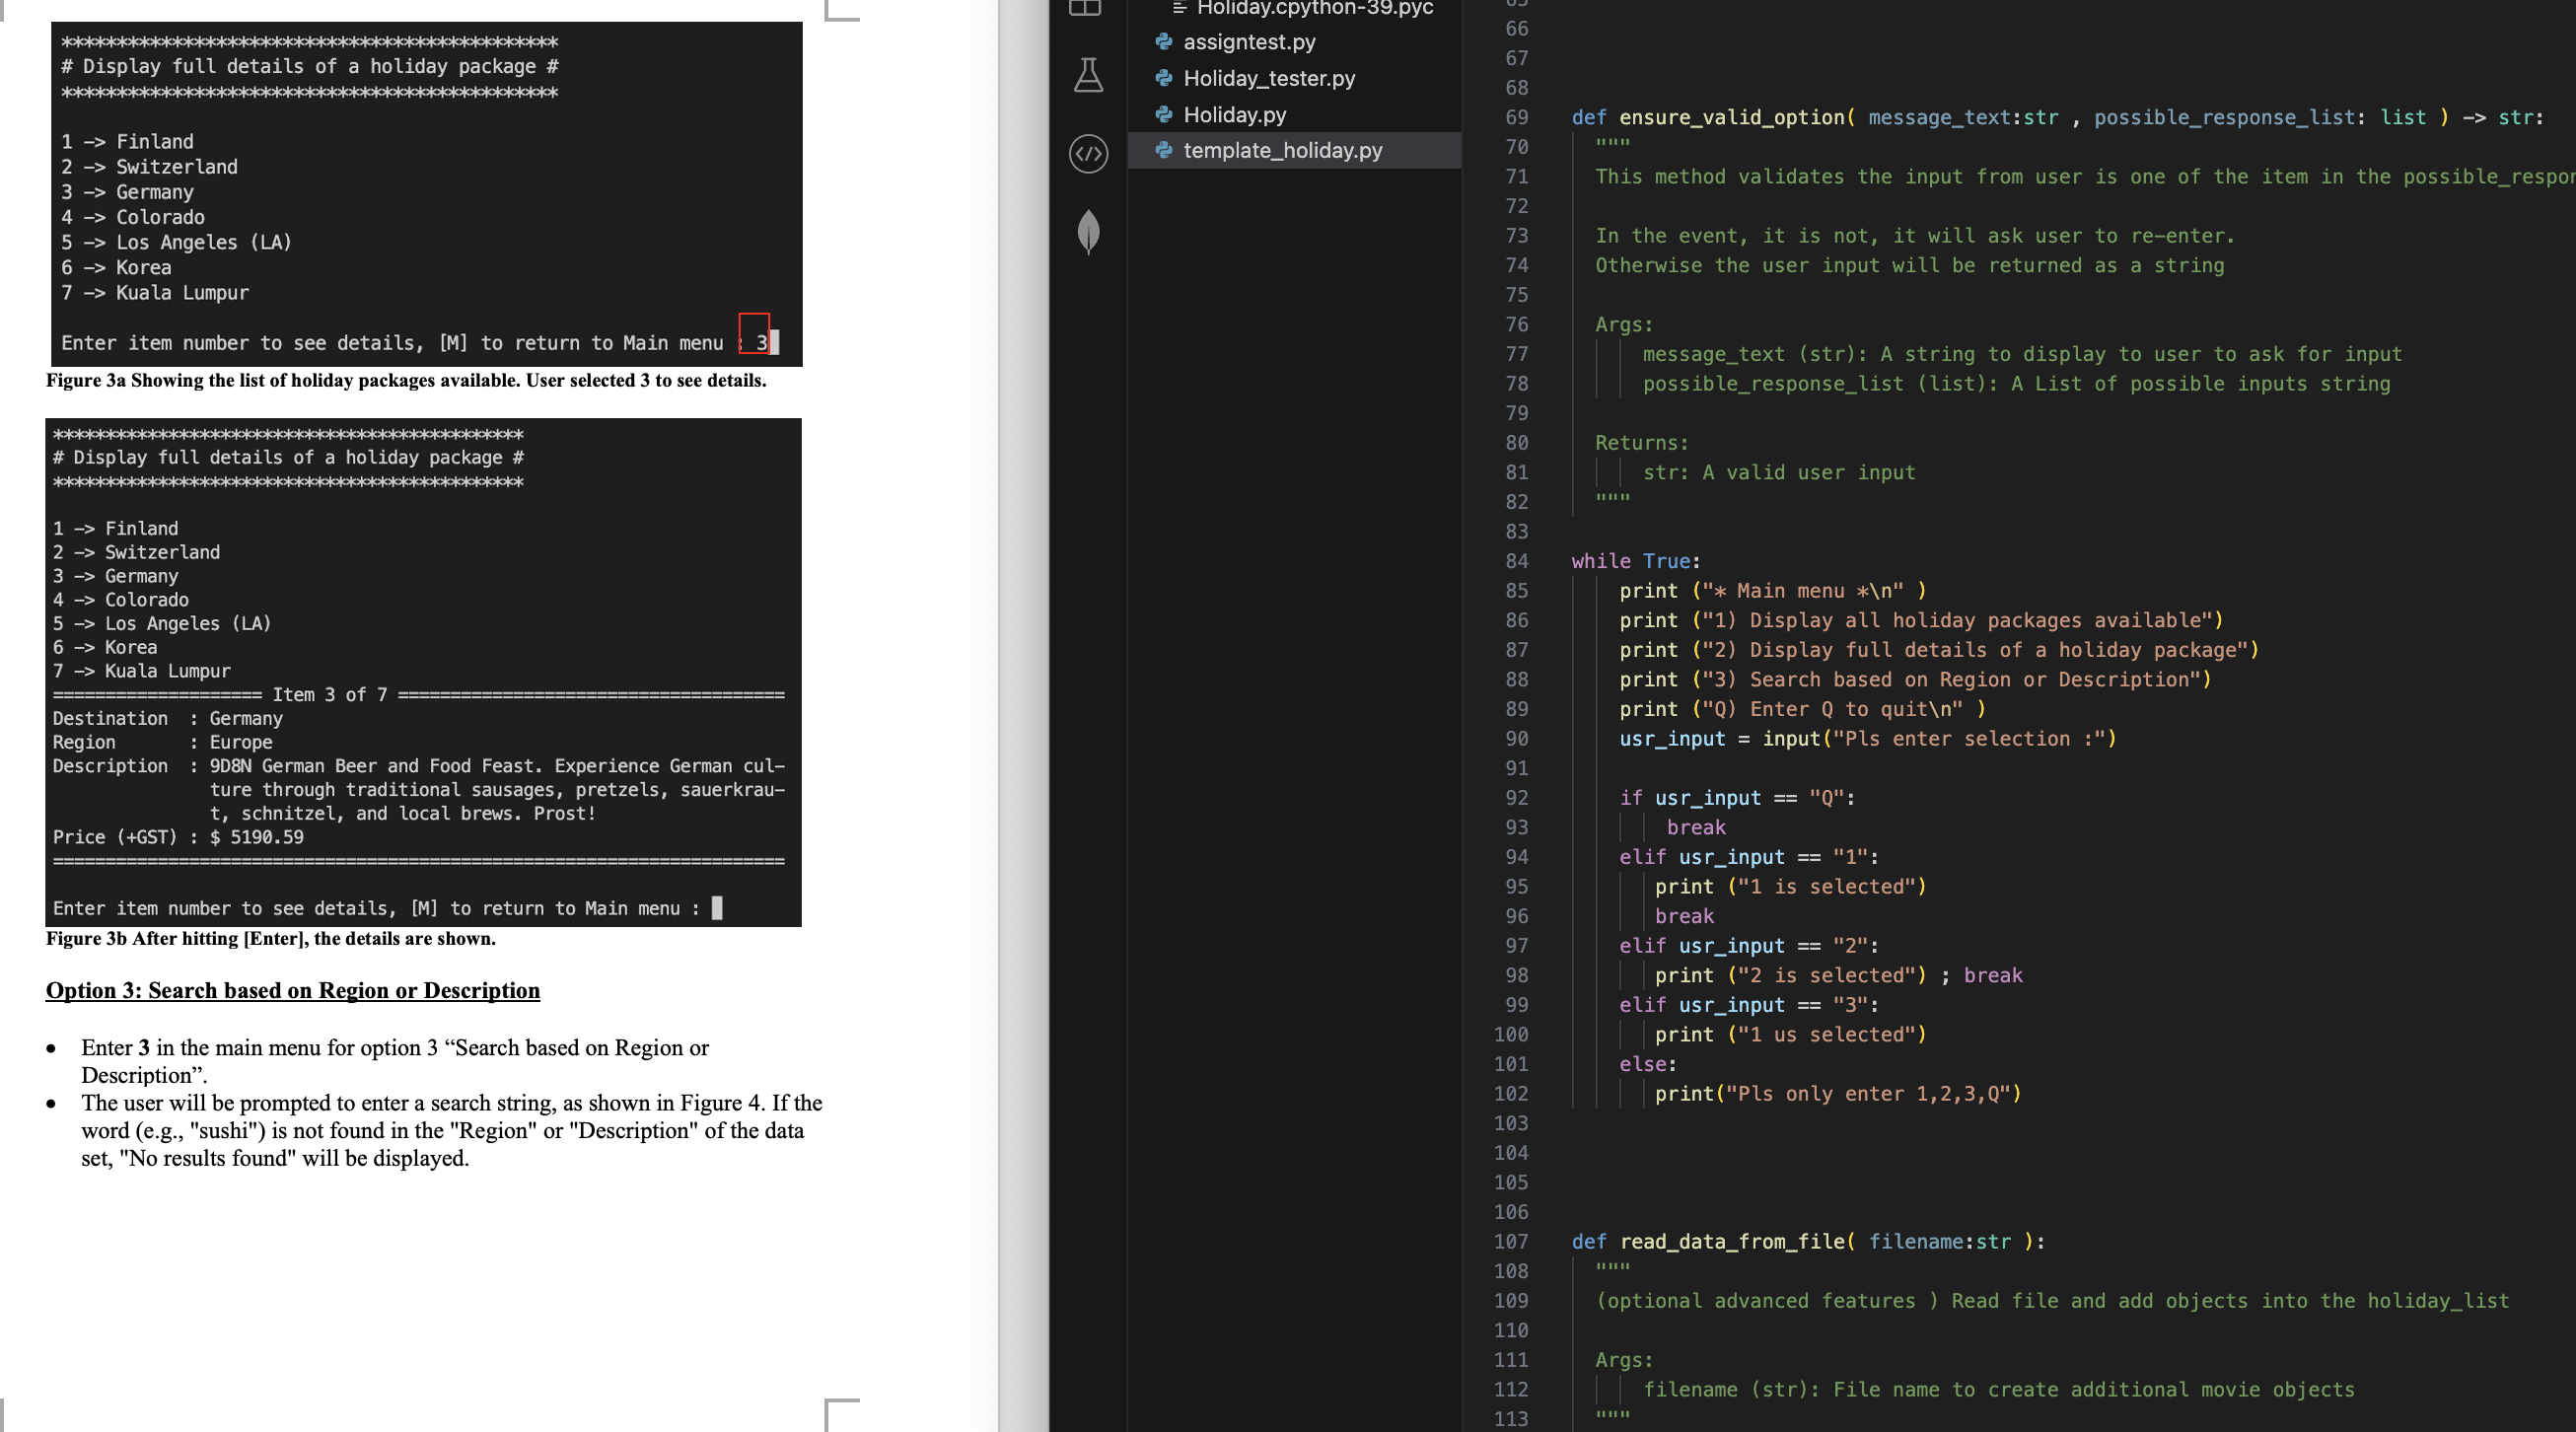This screenshot has width=2576, height=1432.
Task: Click the circled code brackets sidebar icon
Action: [x=1088, y=154]
